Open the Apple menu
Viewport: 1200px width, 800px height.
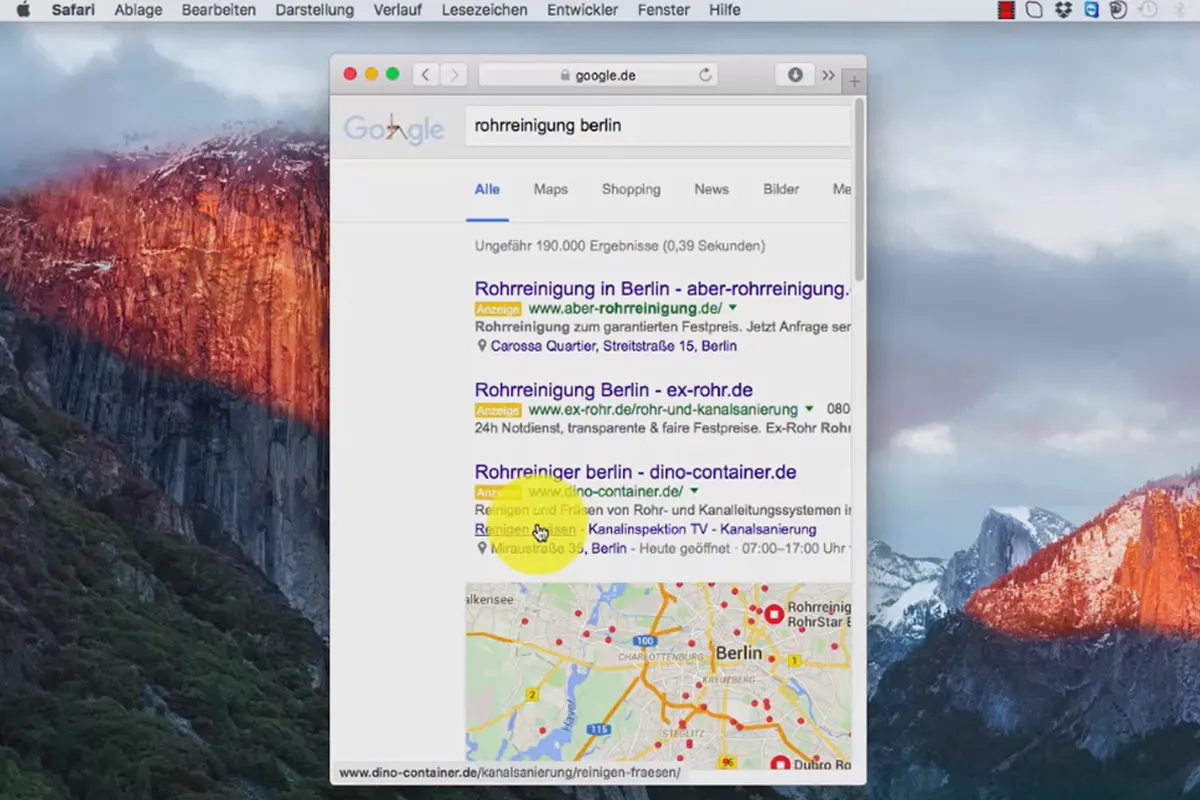23,10
